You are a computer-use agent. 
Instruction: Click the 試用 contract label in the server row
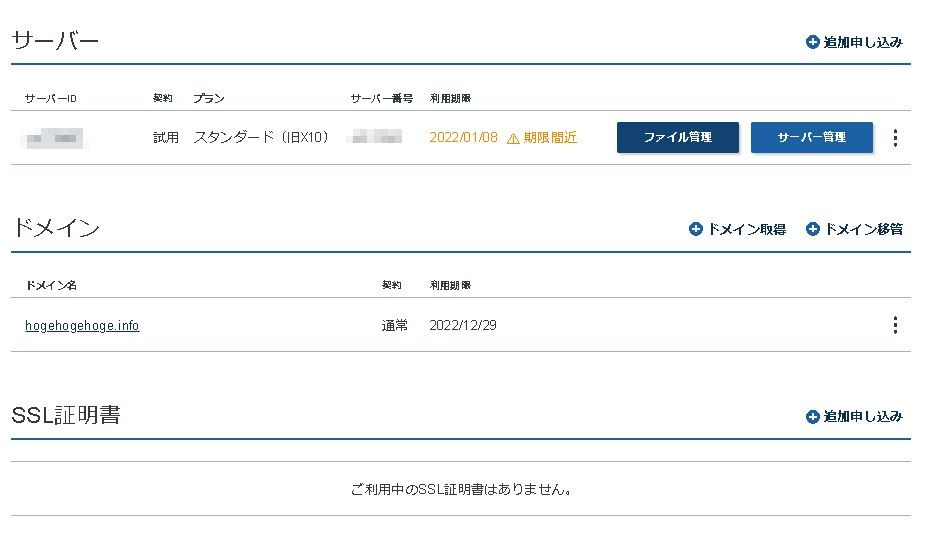[166, 138]
